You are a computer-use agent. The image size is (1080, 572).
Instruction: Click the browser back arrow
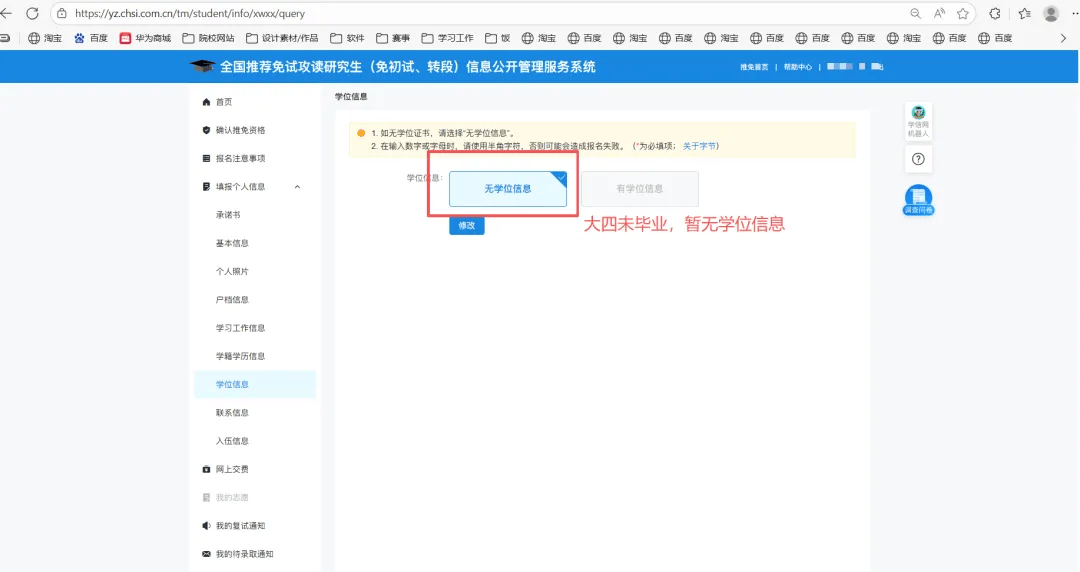tap(6, 13)
